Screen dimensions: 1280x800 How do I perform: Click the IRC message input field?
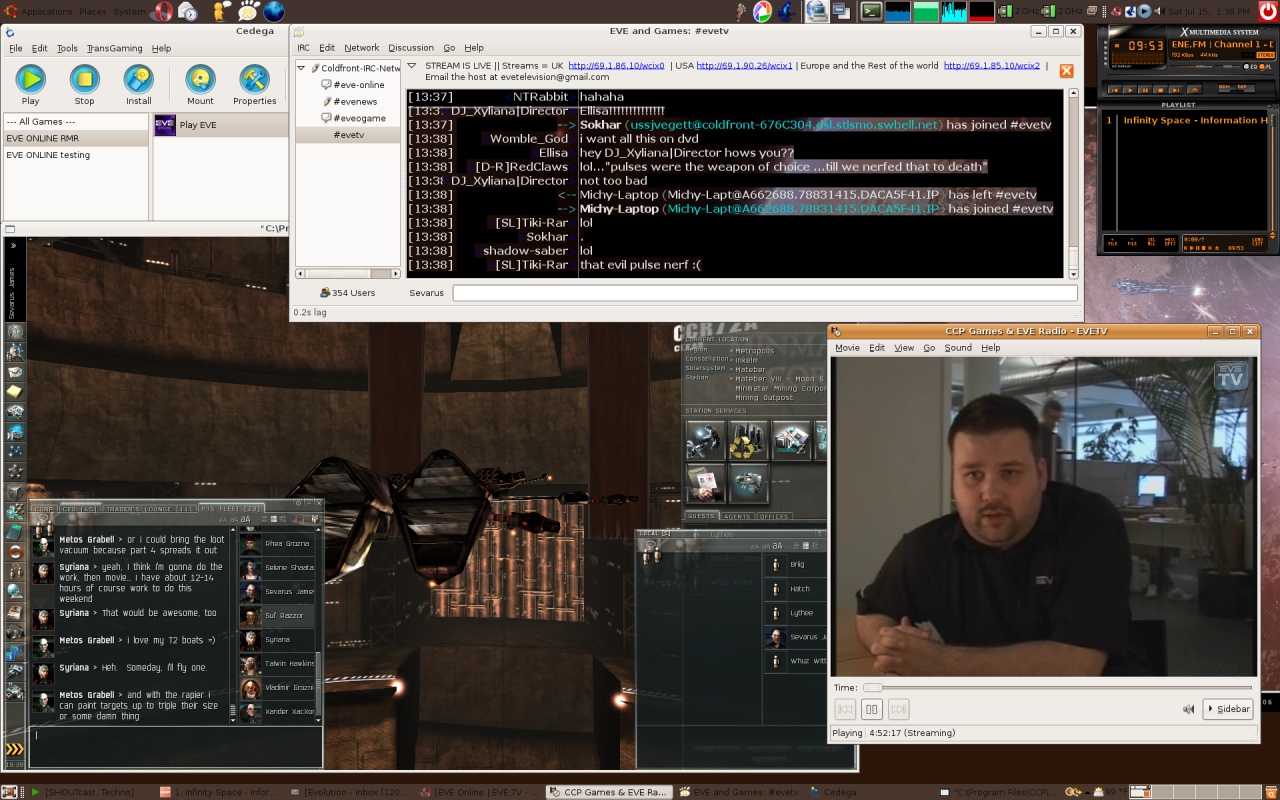coord(765,293)
